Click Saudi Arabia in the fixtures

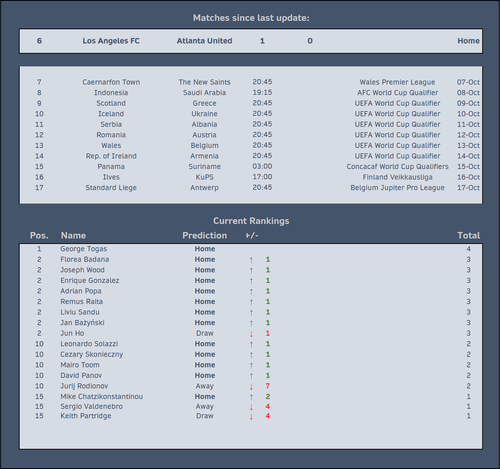click(x=204, y=93)
